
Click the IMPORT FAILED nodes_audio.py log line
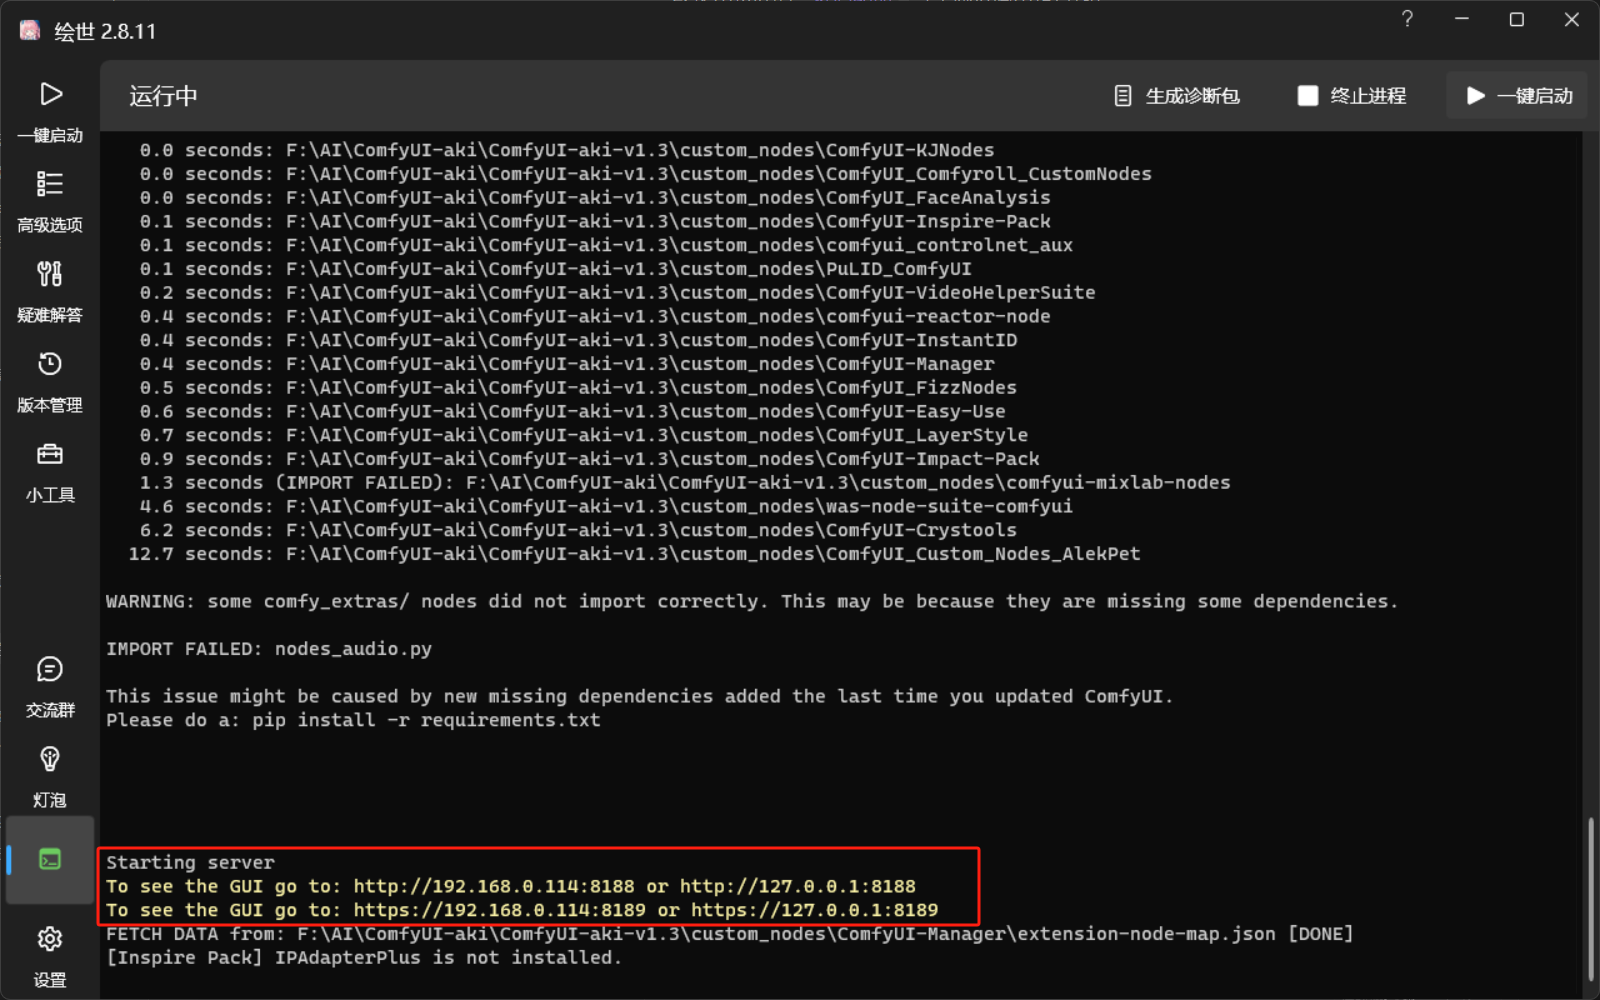pos(269,649)
